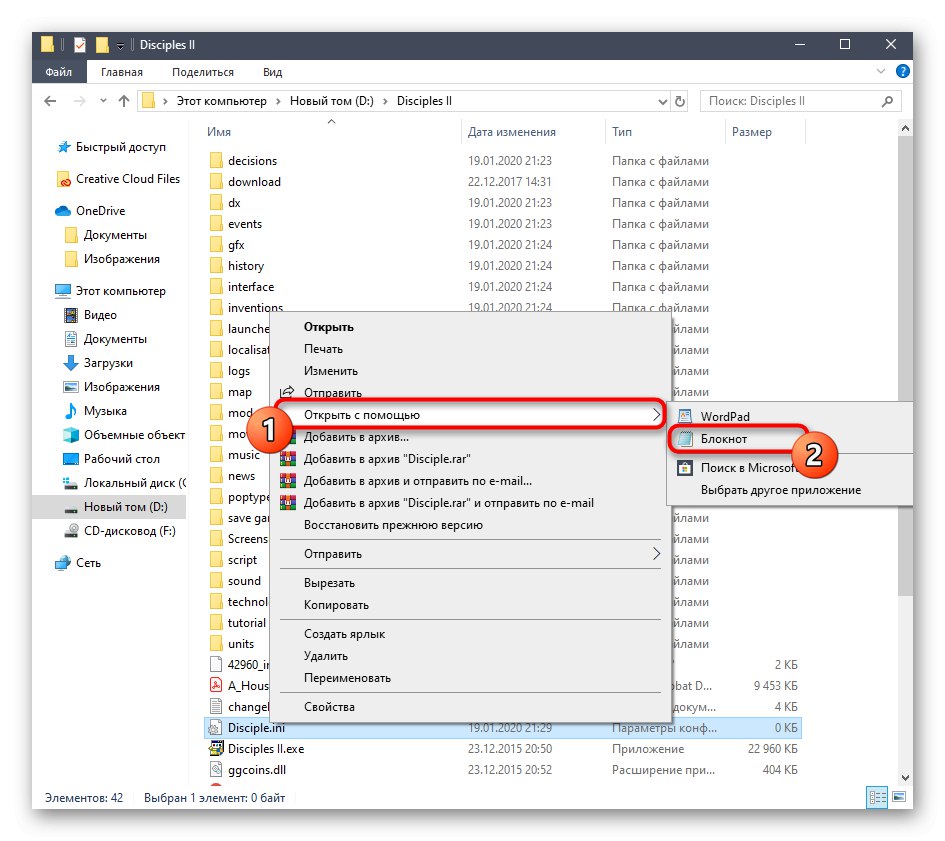
Task: Open recent locations dropdown arrow
Action: click(x=103, y=101)
